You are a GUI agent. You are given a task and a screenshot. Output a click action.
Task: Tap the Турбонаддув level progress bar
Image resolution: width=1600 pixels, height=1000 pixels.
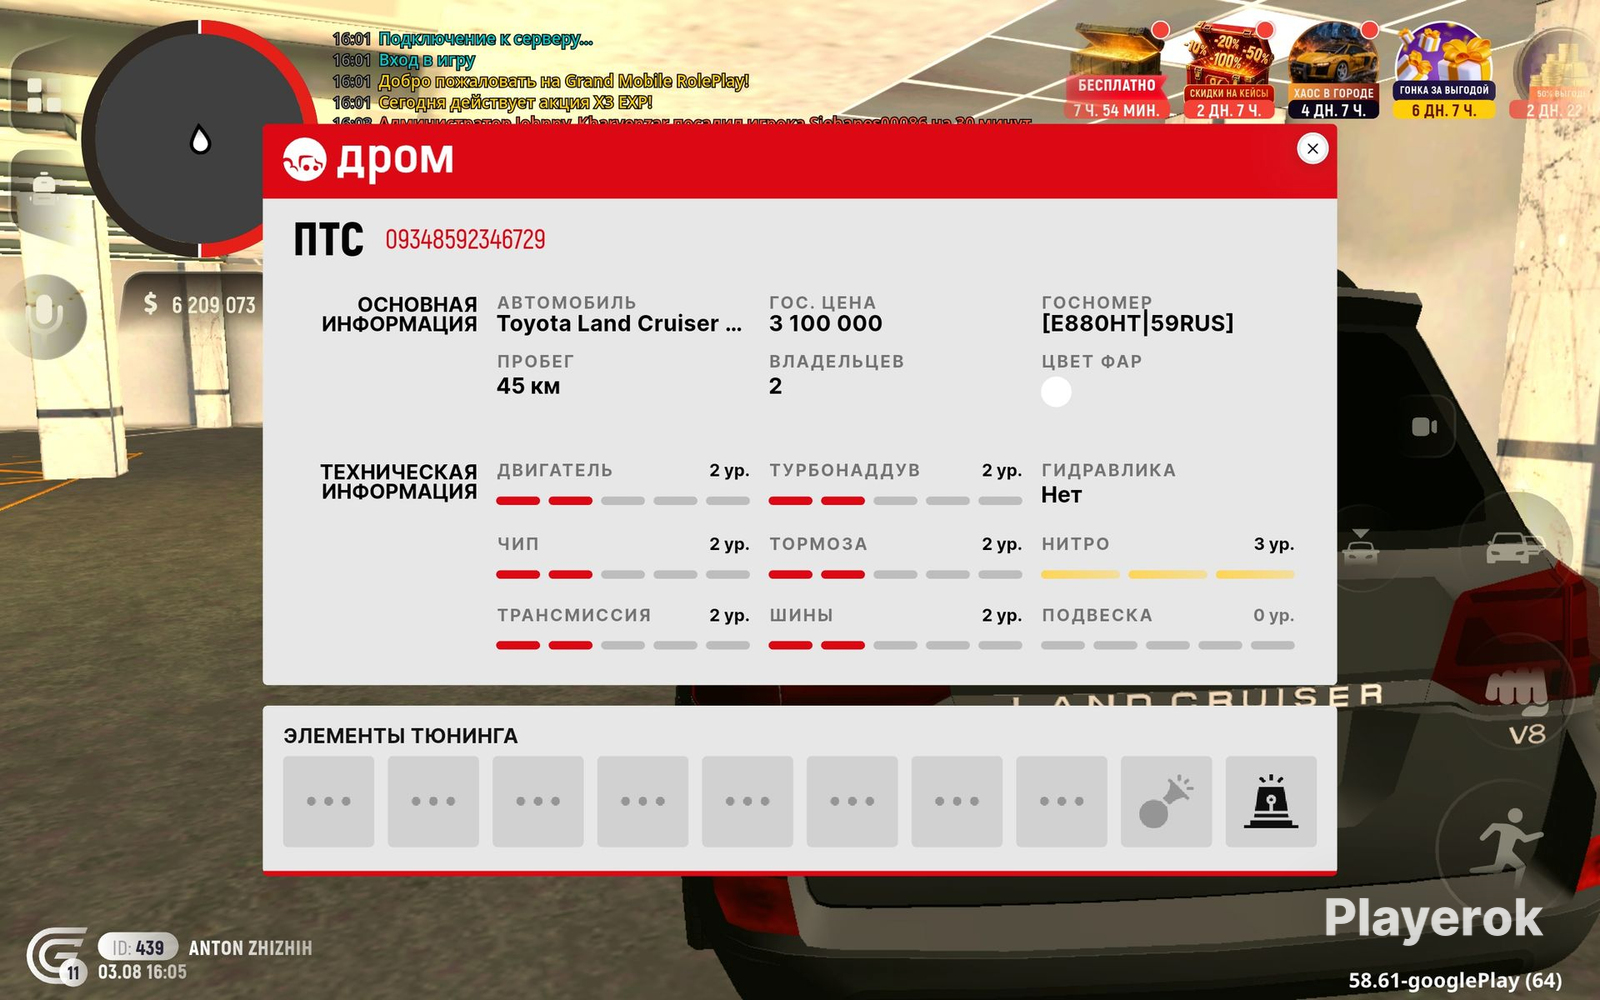point(895,501)
